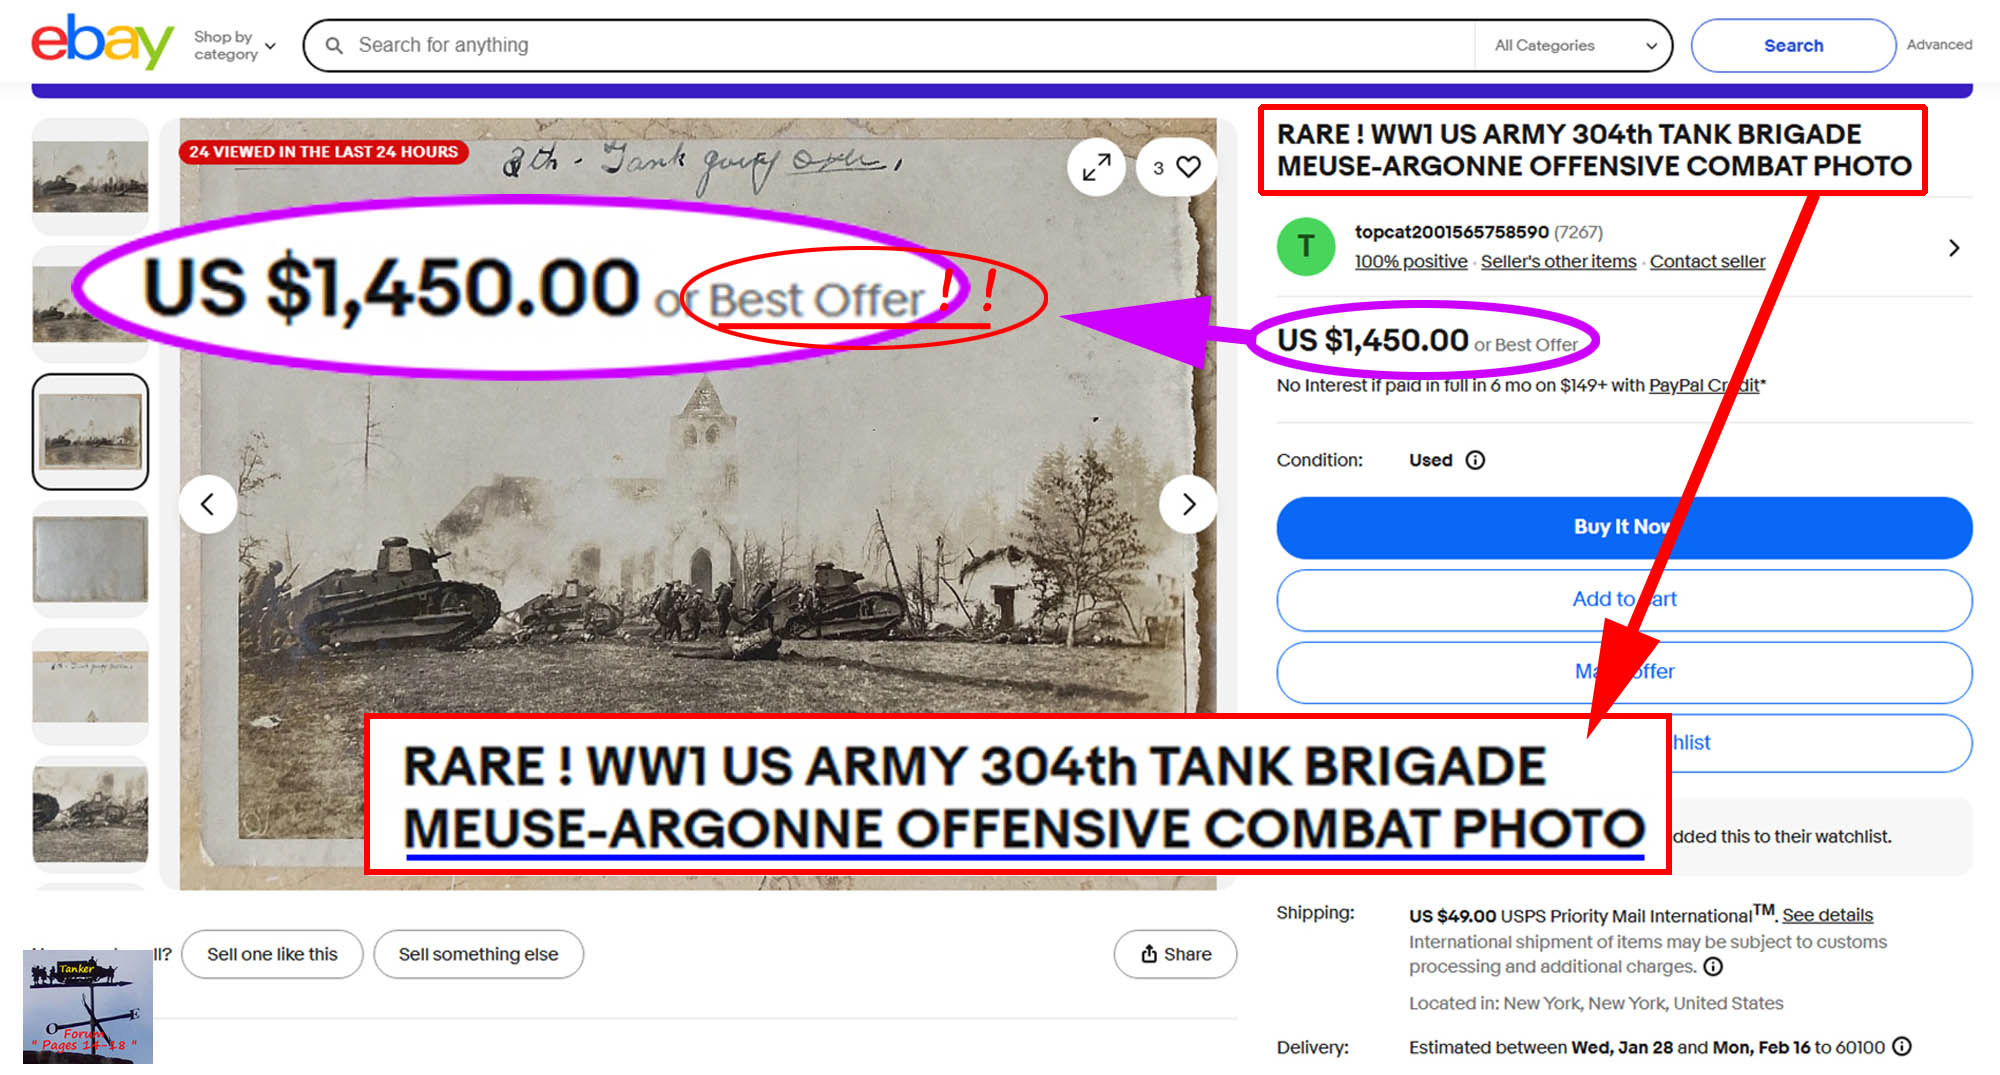
Task: Open the Advanced search link
Action: (1939, 44)
